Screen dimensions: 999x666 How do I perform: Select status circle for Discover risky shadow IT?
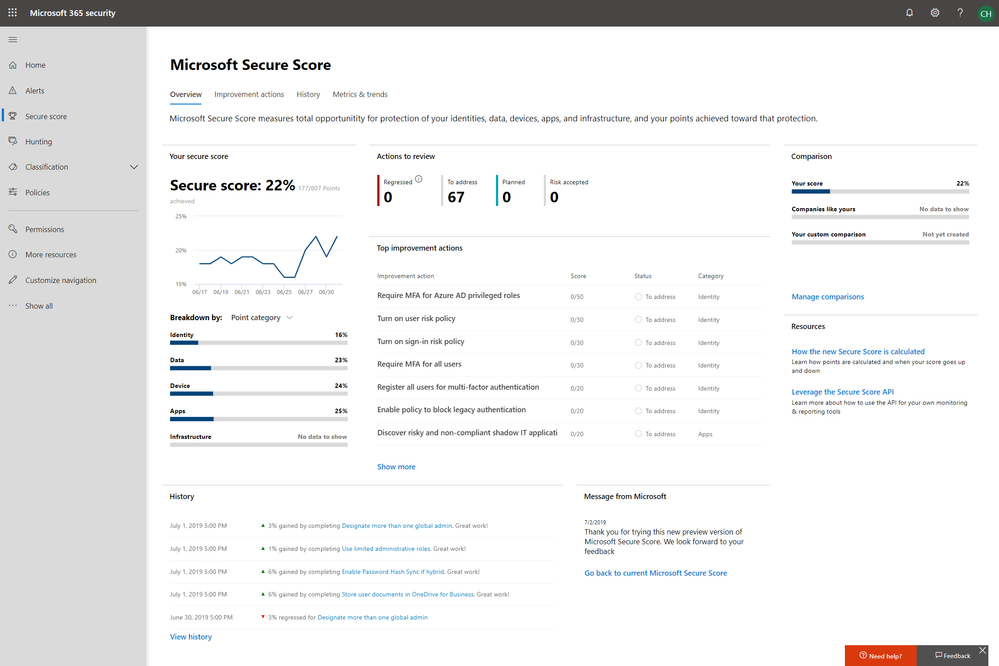coord(638,433)
